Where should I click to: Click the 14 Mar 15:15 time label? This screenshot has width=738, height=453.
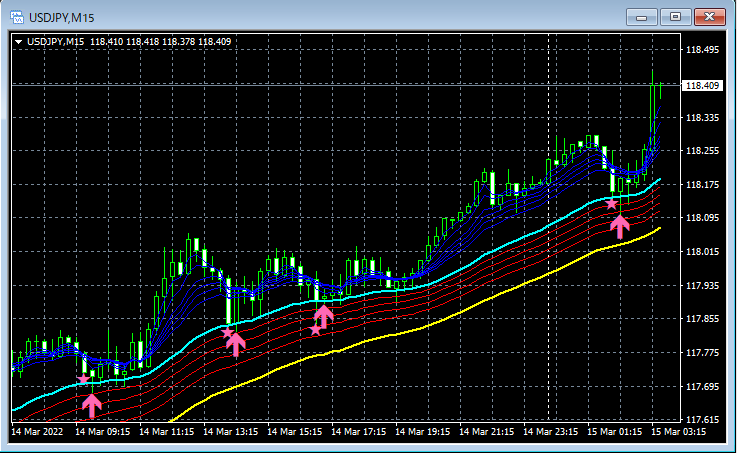(294, 432)
